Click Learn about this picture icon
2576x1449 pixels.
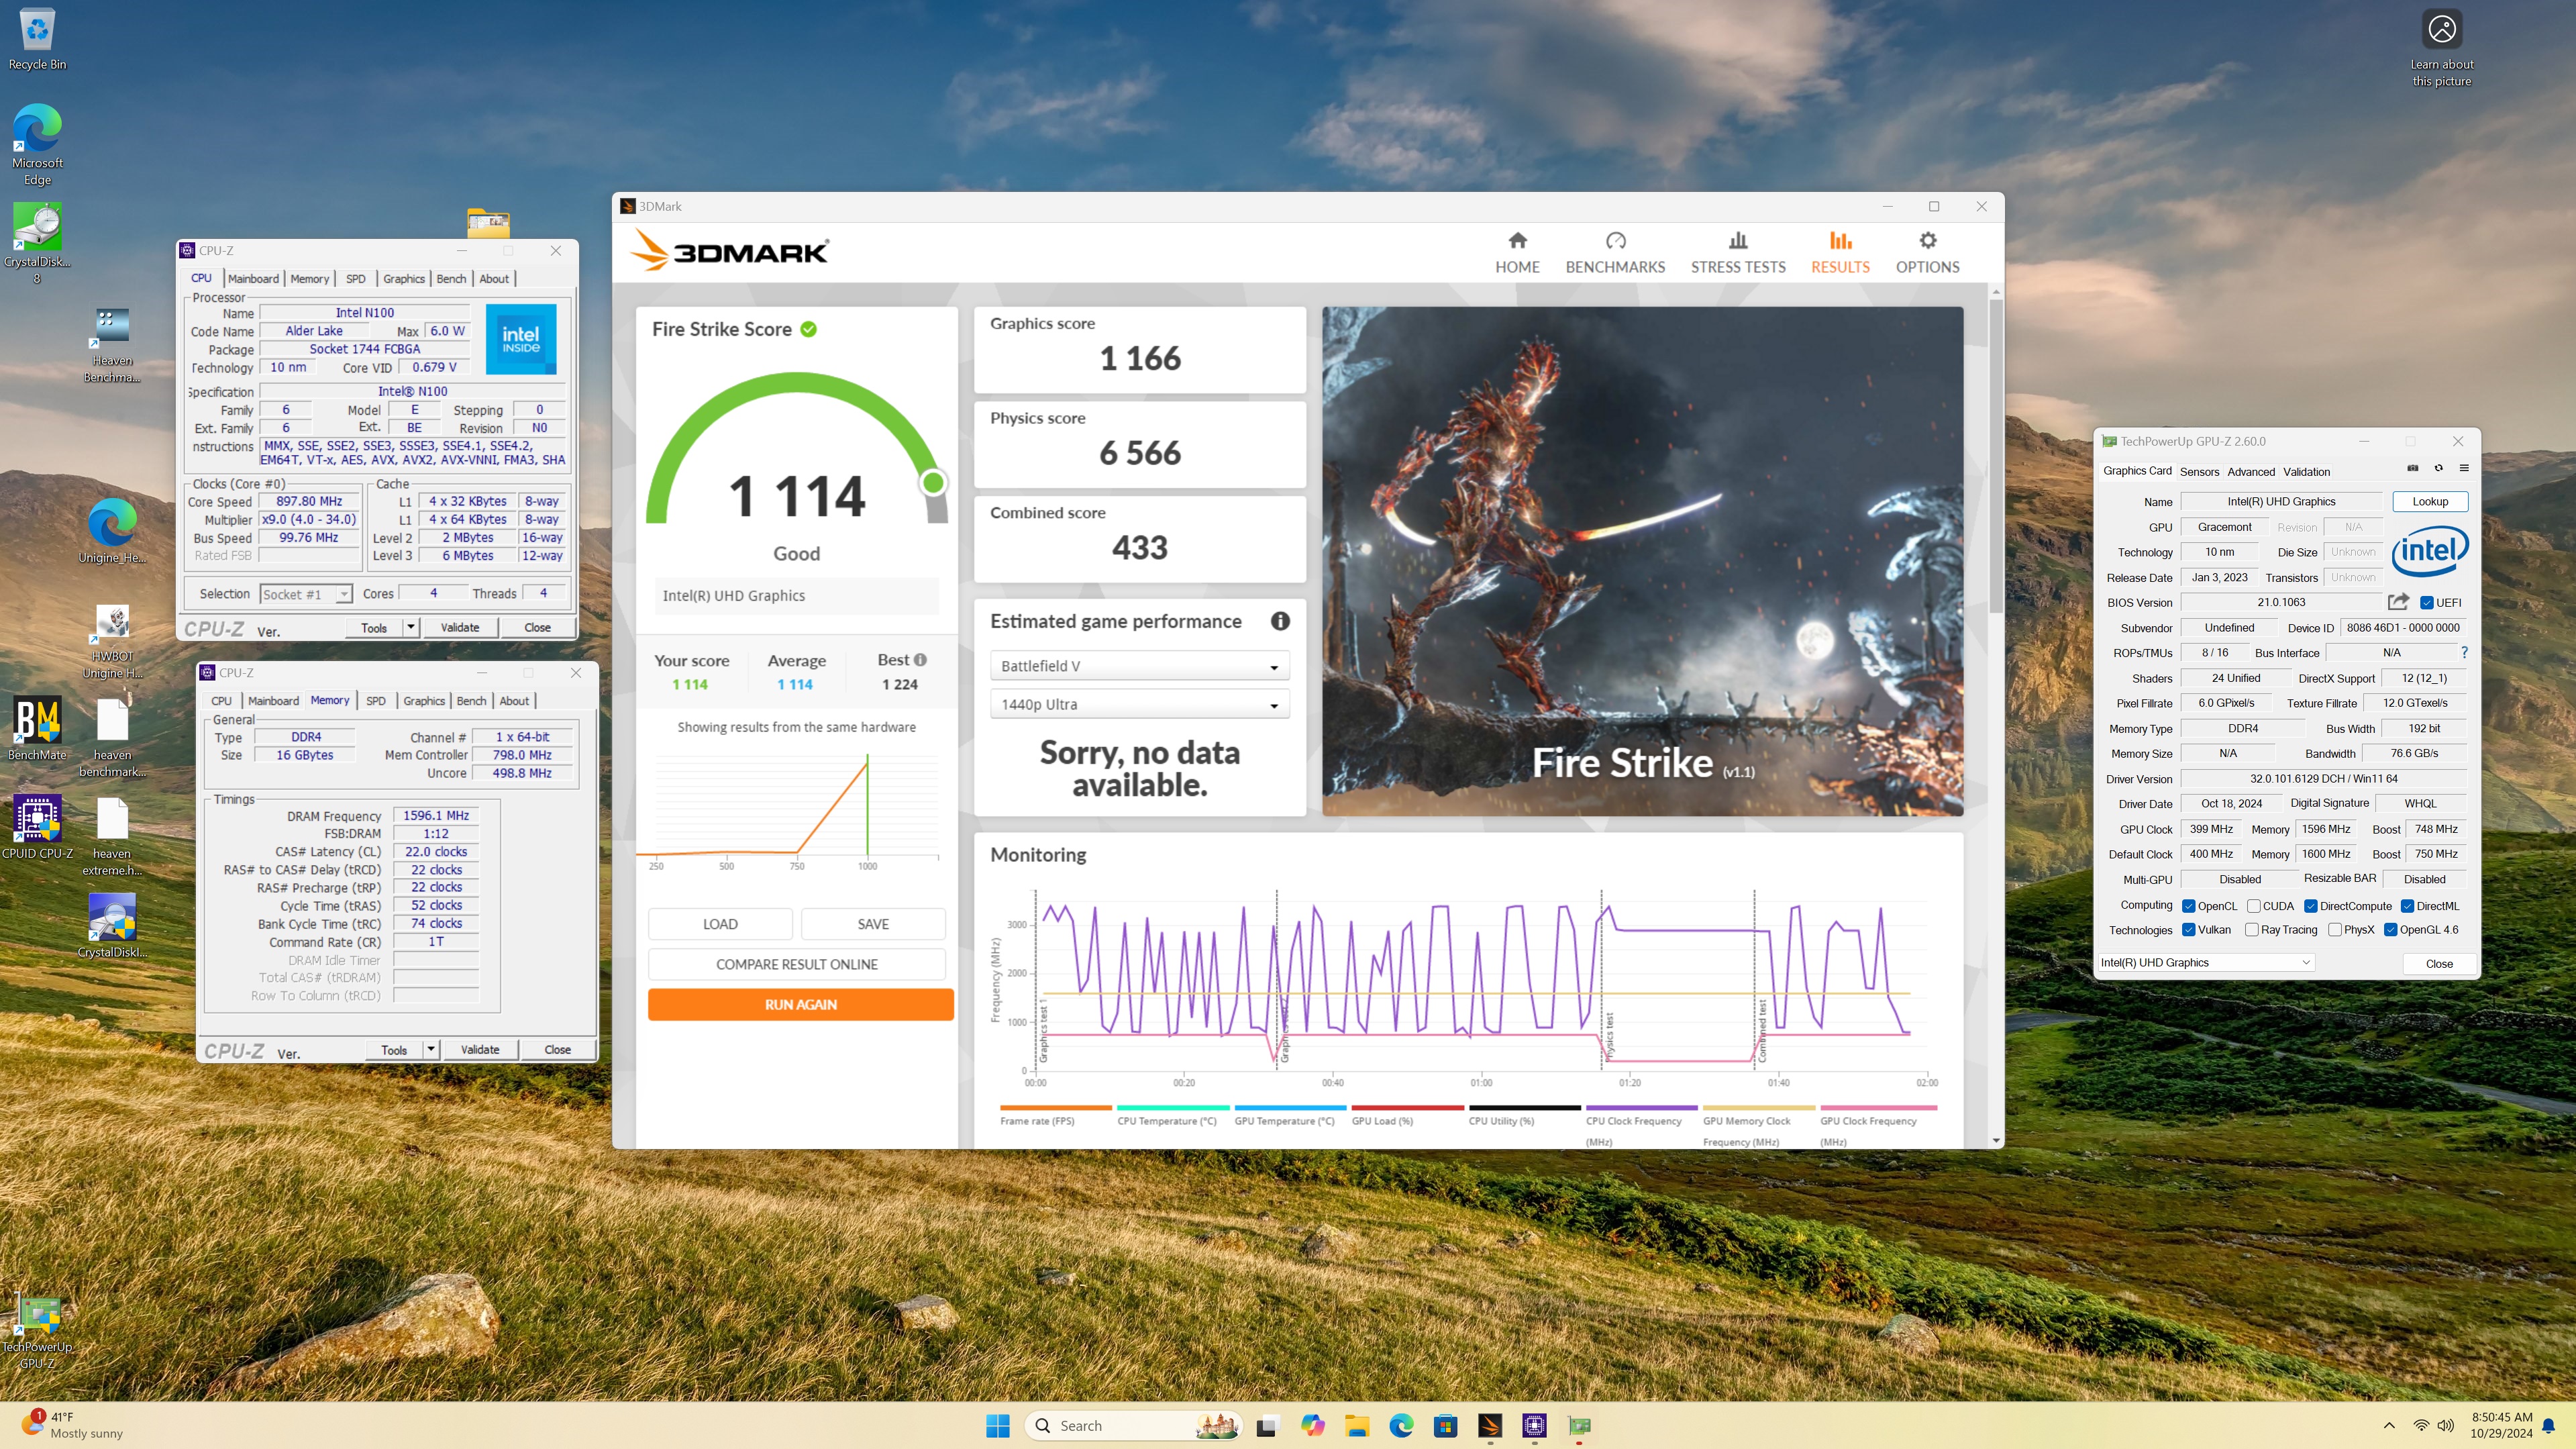click(2441, 47)
